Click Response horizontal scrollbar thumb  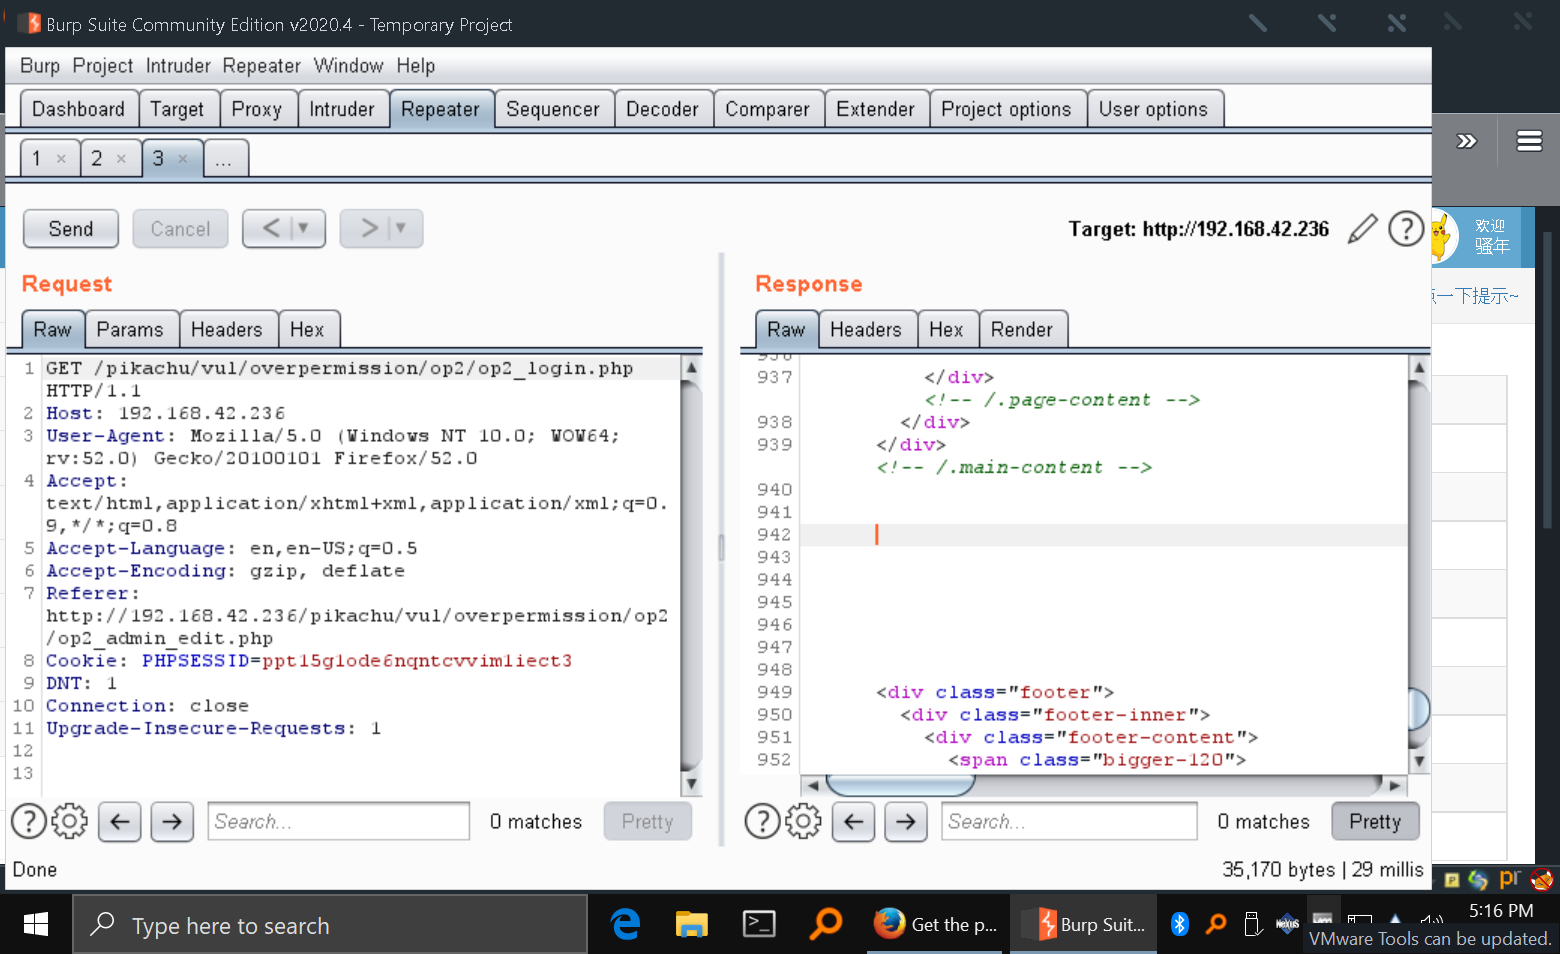(901, 785)
